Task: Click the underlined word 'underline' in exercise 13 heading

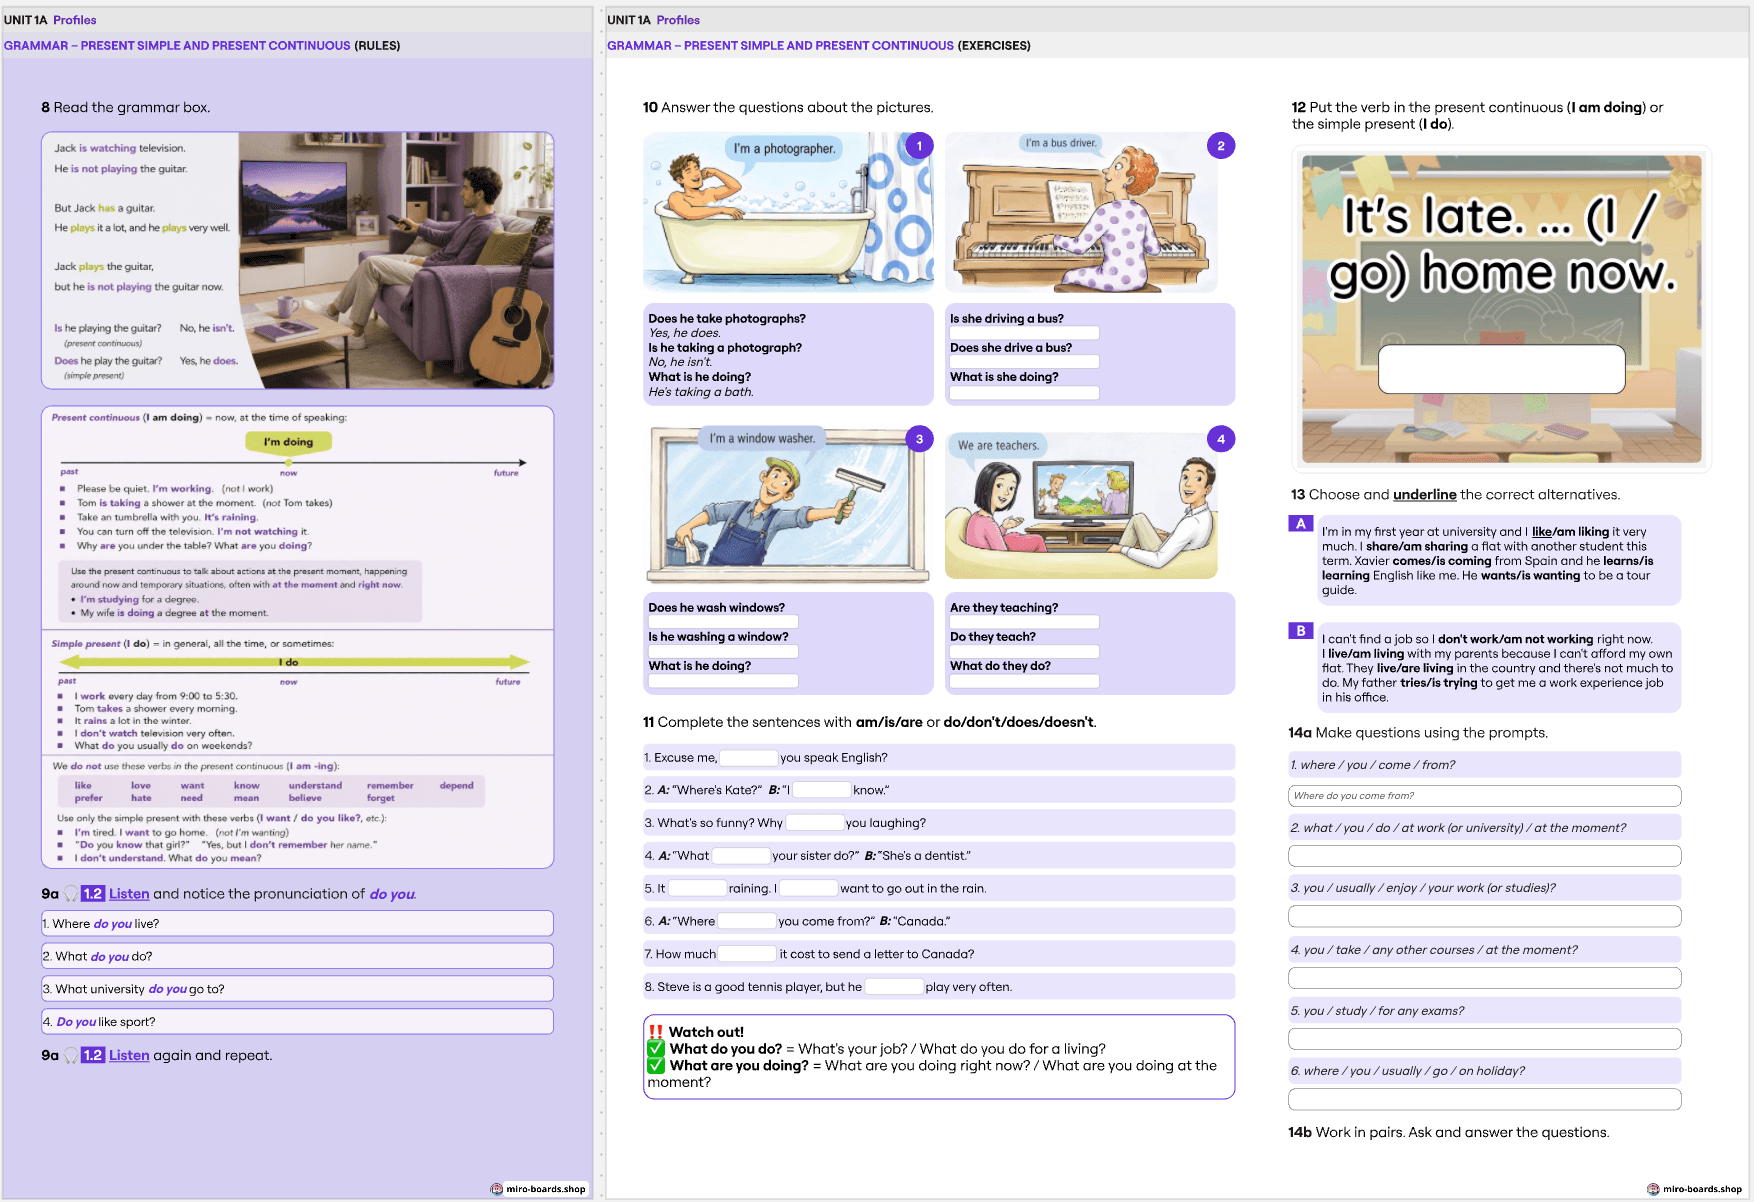Action: (x=1424, y=495)
